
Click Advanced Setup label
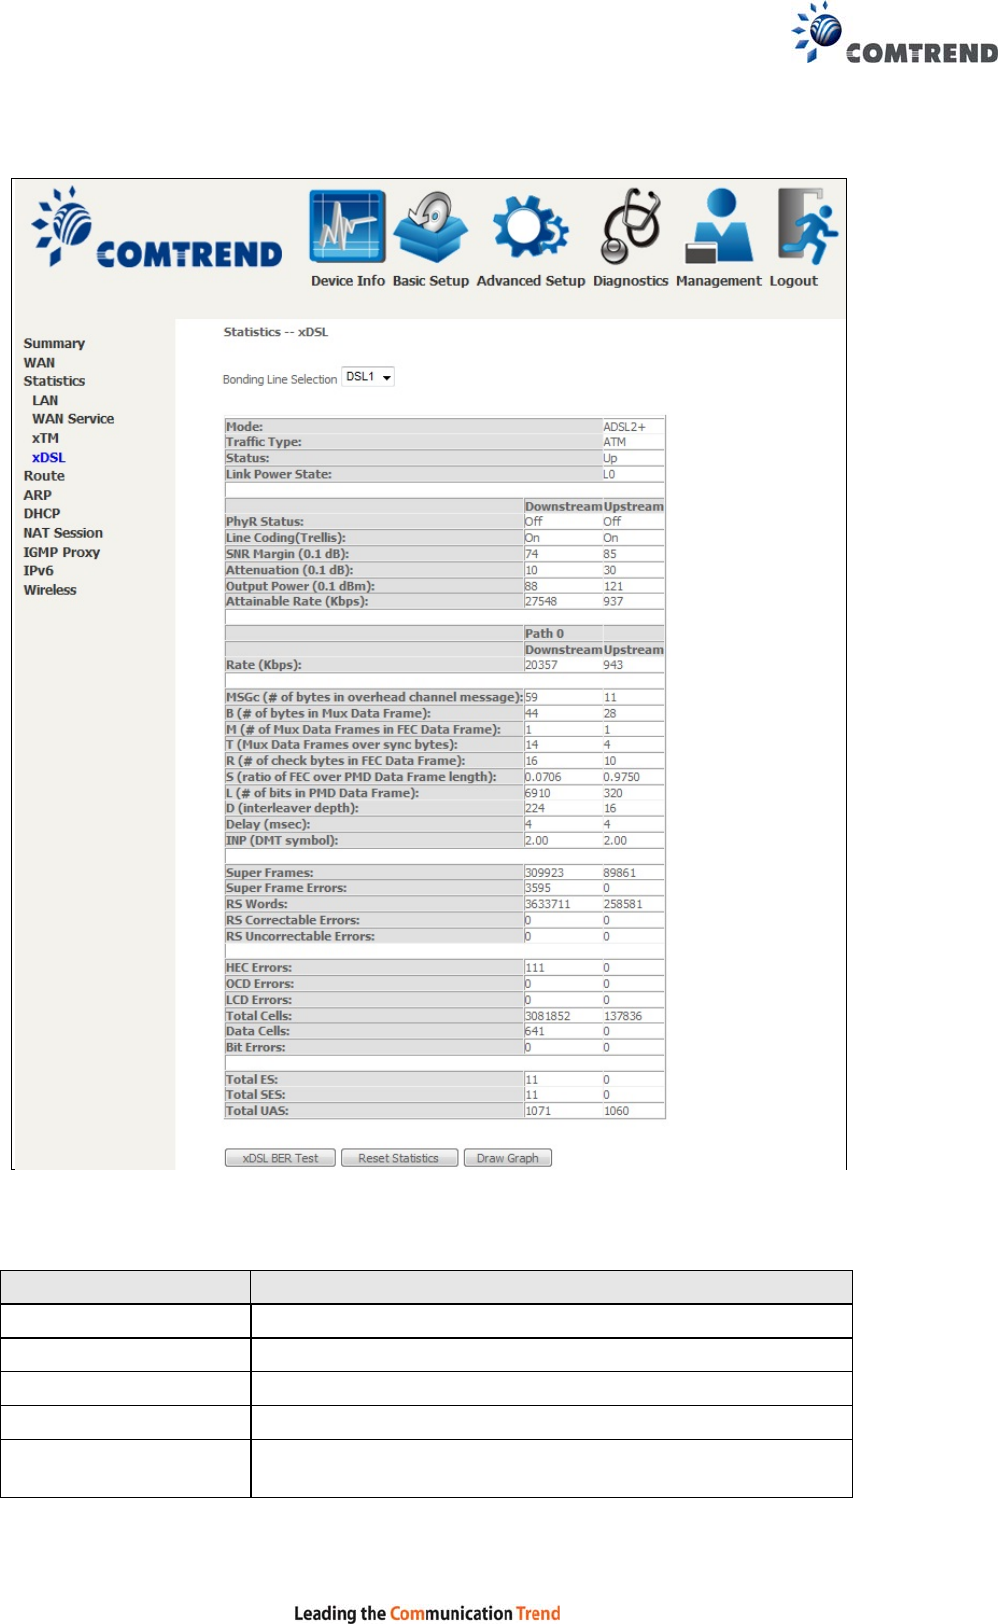click(x=530, y=281)
